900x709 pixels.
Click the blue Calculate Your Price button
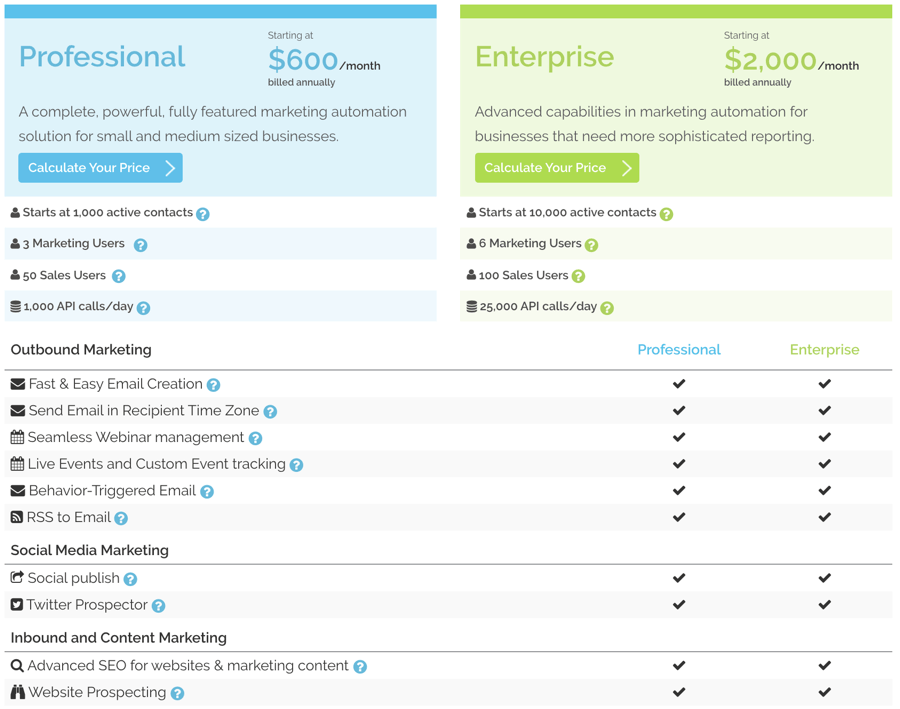click(x=100, y=168)
